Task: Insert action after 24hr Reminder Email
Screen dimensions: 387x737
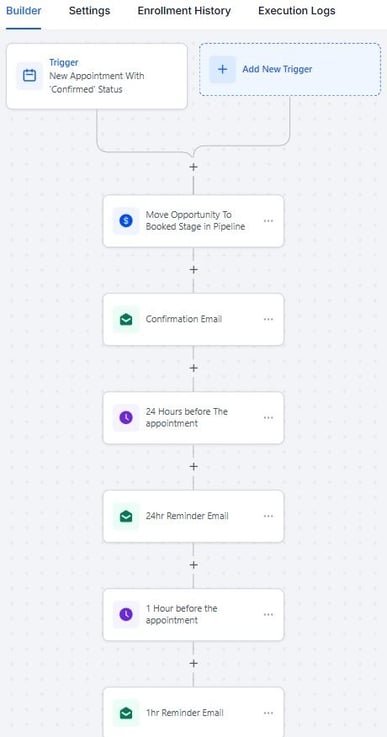Action: coord(193,565)
